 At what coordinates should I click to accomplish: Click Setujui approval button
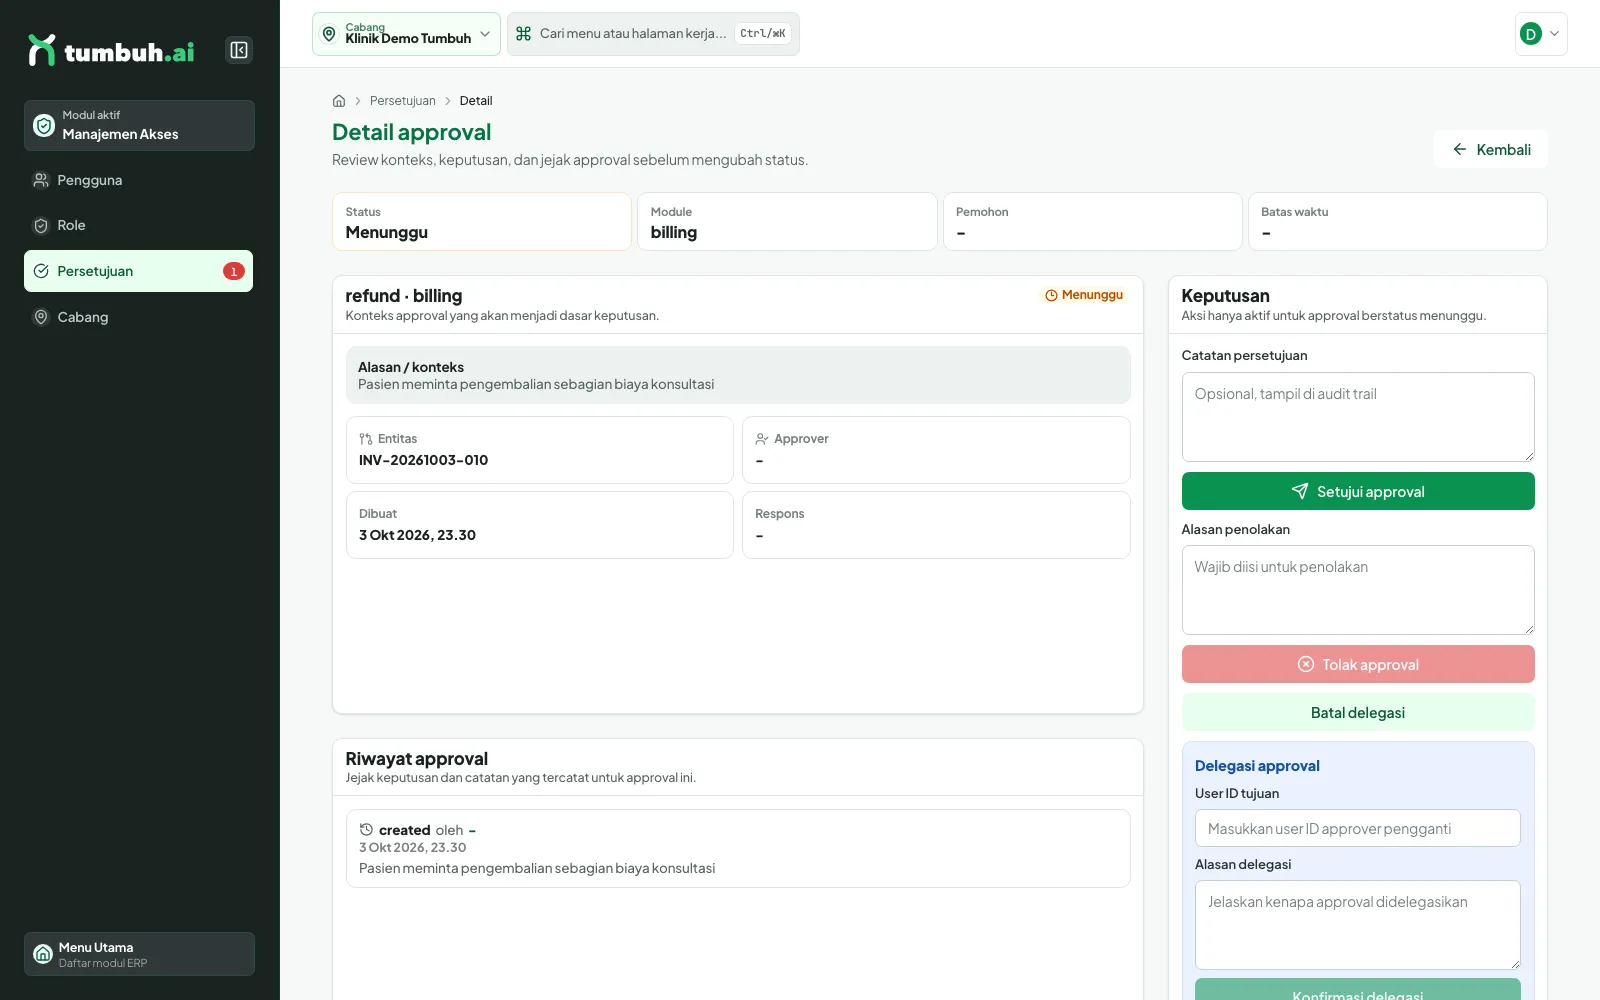[1358, 491]
